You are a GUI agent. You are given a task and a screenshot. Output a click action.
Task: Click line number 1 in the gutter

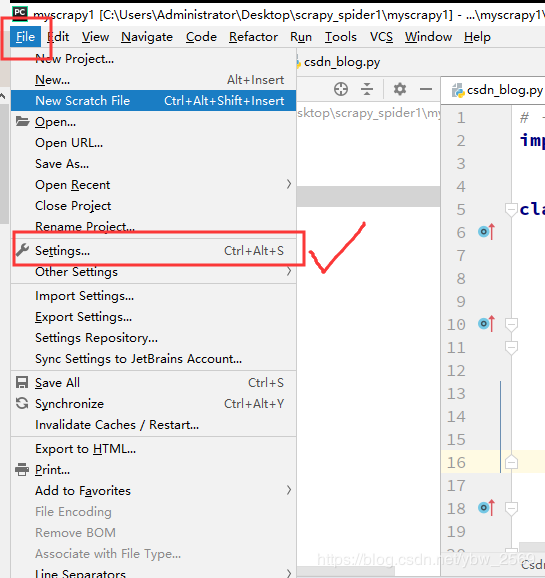click(x=461, y=118)
